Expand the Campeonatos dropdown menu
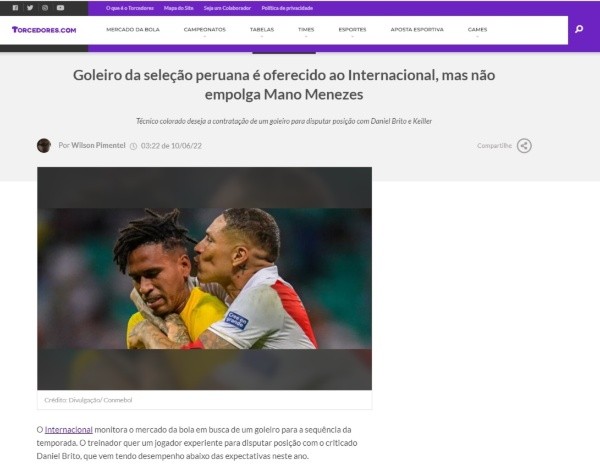 click(205, 29)
